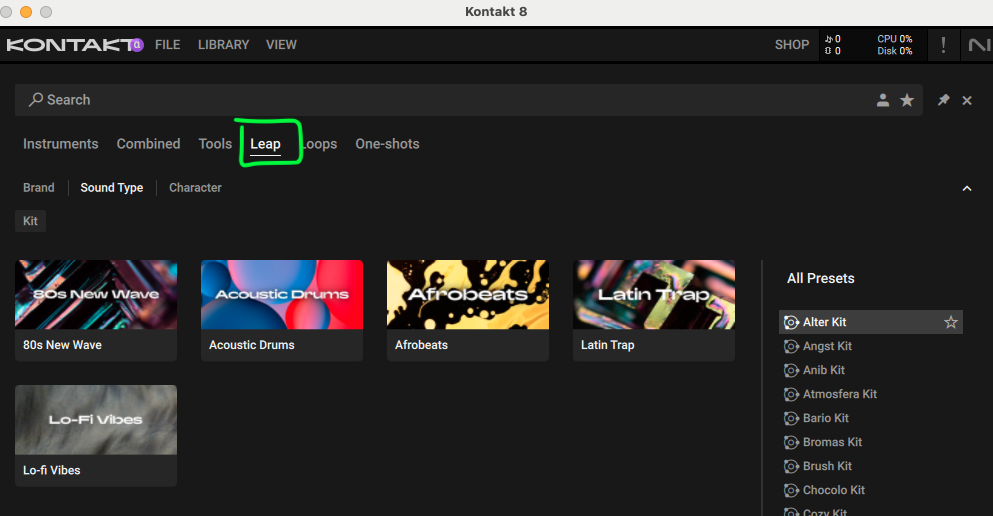Screen dimensions: 993x516
Task: Click the Kontakt 8 window title
Action: click(x=496, y=11)
